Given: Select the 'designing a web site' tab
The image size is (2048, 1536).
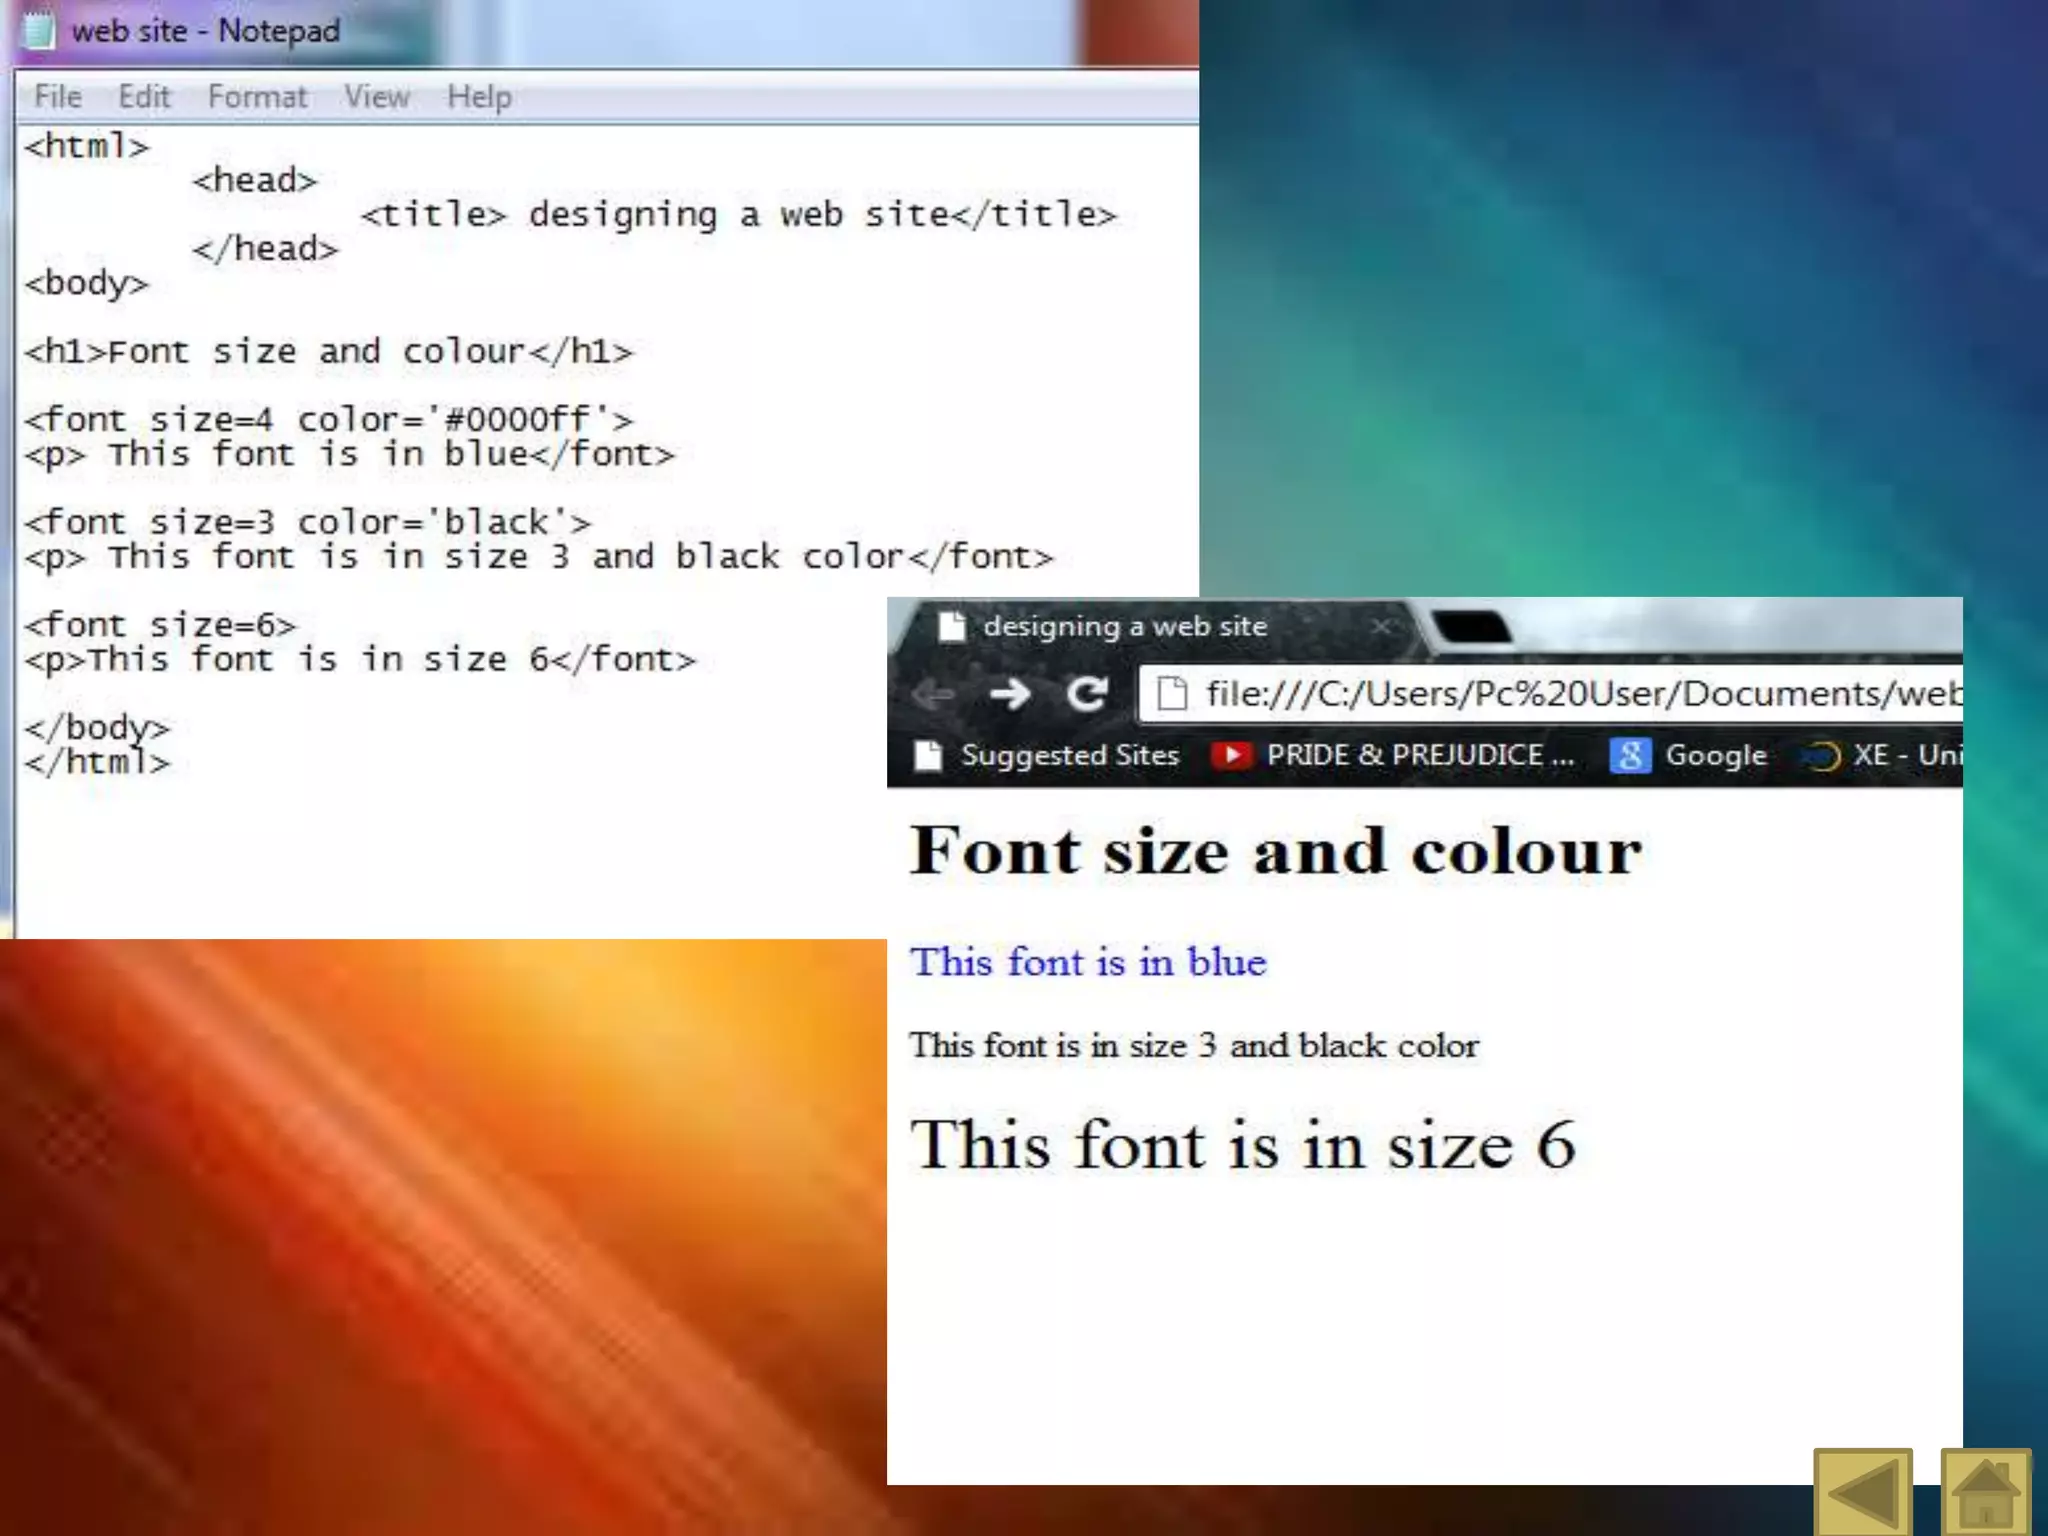Looking at the screenshot, I should 1124,627.
